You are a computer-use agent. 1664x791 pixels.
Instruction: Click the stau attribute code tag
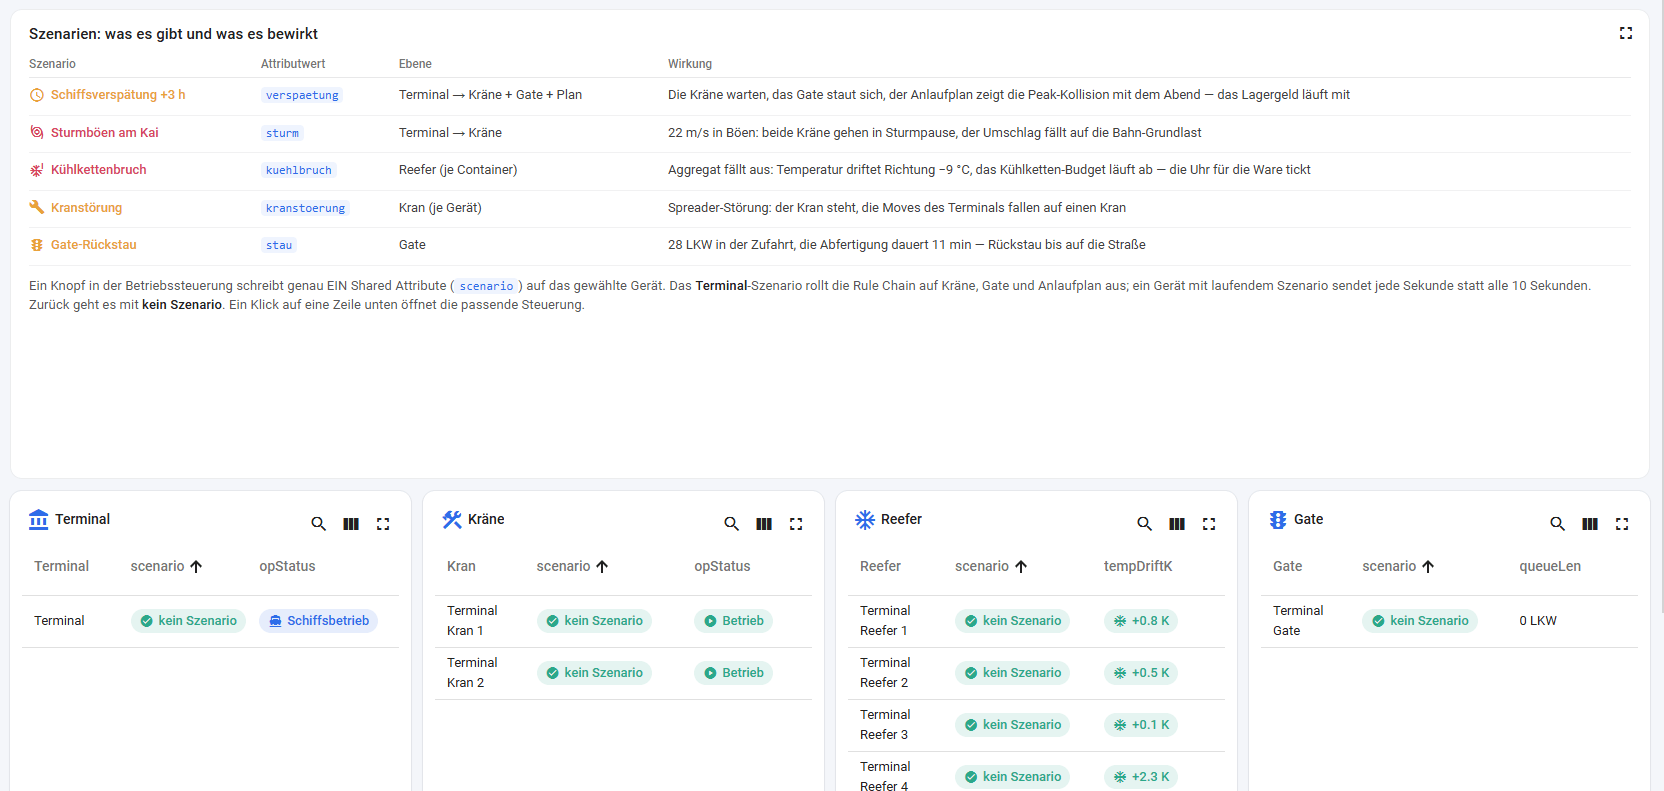(x=279, y=245)
